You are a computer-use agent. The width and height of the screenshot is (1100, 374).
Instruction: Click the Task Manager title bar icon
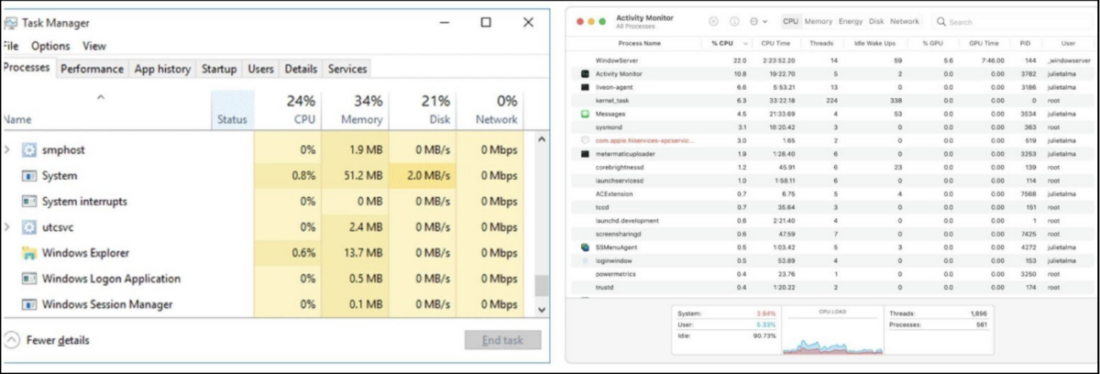(x=11, y=23)
